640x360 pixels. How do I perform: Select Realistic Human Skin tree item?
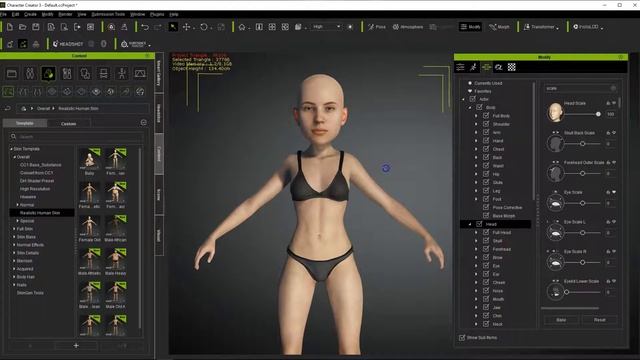point(40,213)
